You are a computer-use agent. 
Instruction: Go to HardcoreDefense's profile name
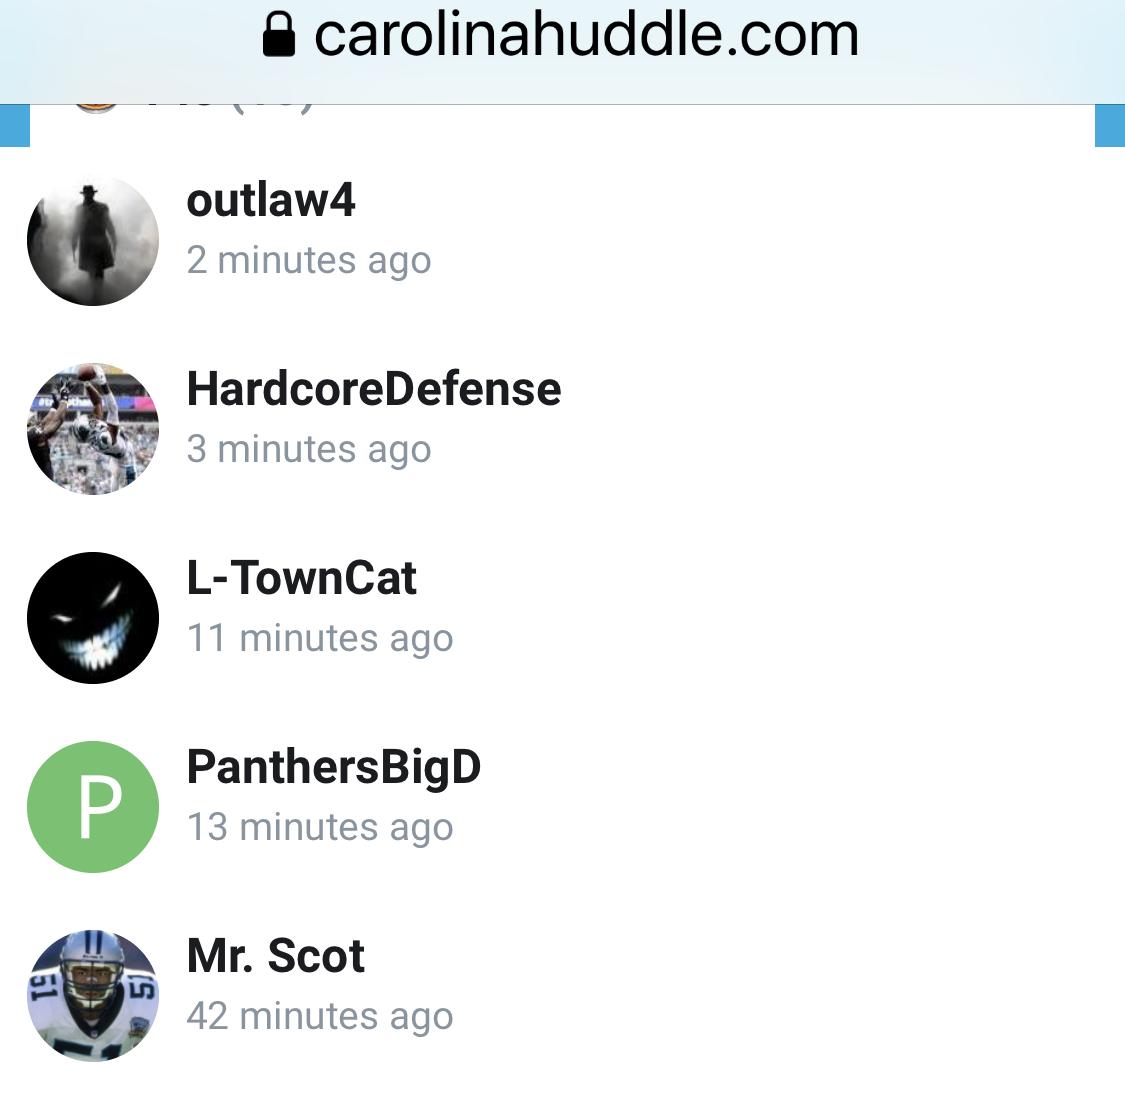point(374,389)
